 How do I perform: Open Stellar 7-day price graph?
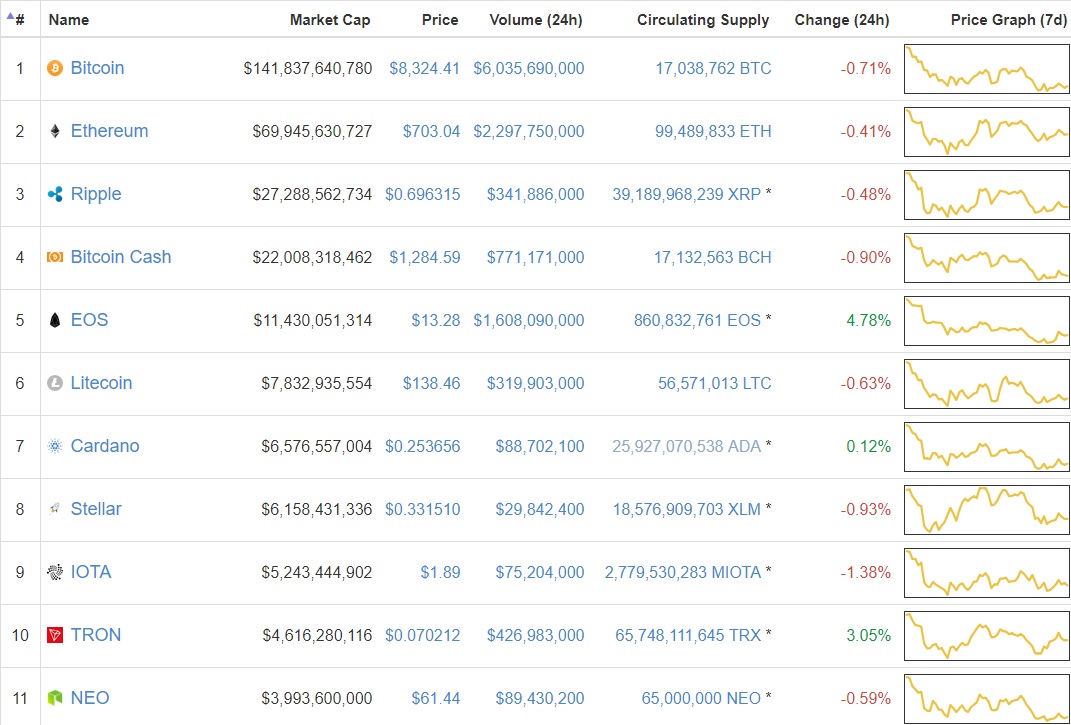[987, 510]
